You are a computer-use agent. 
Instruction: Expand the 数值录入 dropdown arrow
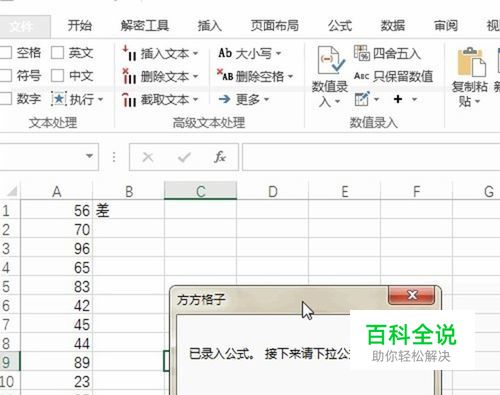tap(338, 102)
